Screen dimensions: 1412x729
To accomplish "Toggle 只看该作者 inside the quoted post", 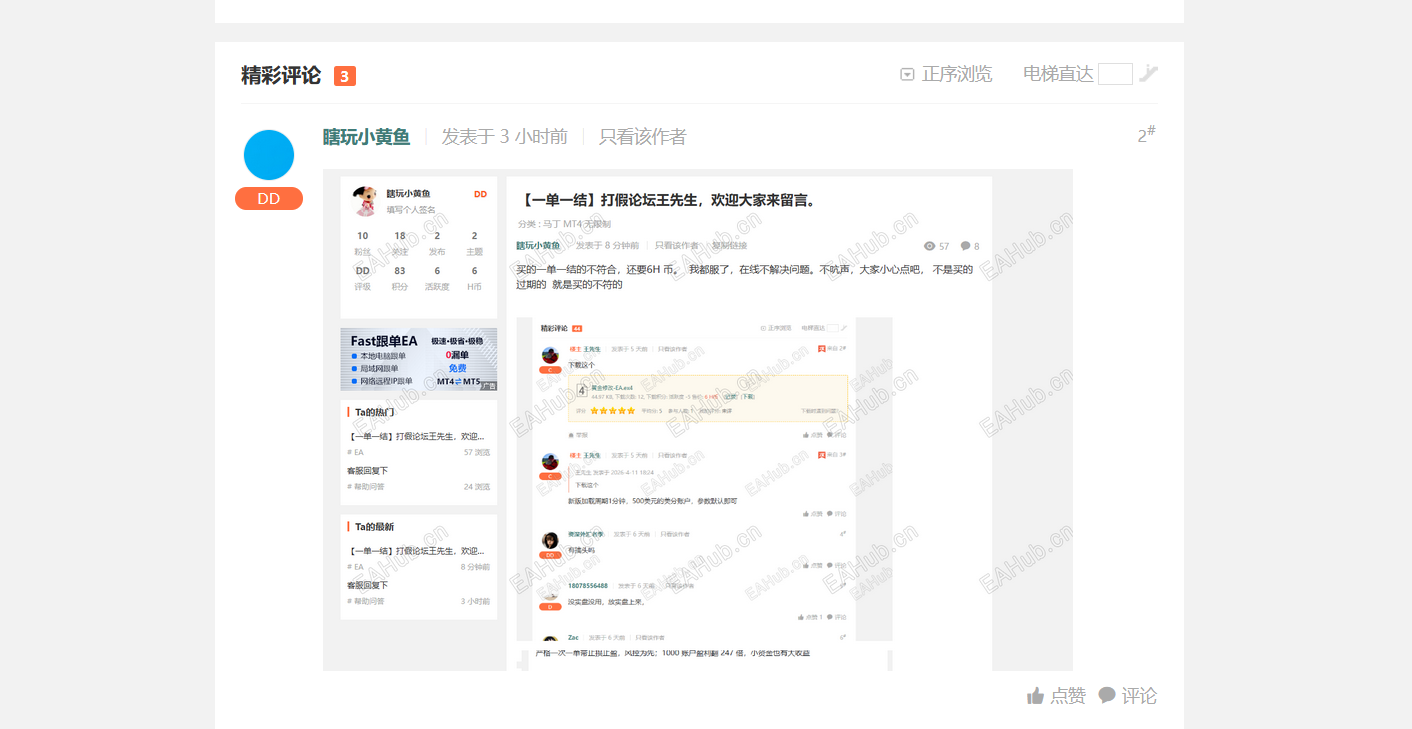I will tap(672, 348).
